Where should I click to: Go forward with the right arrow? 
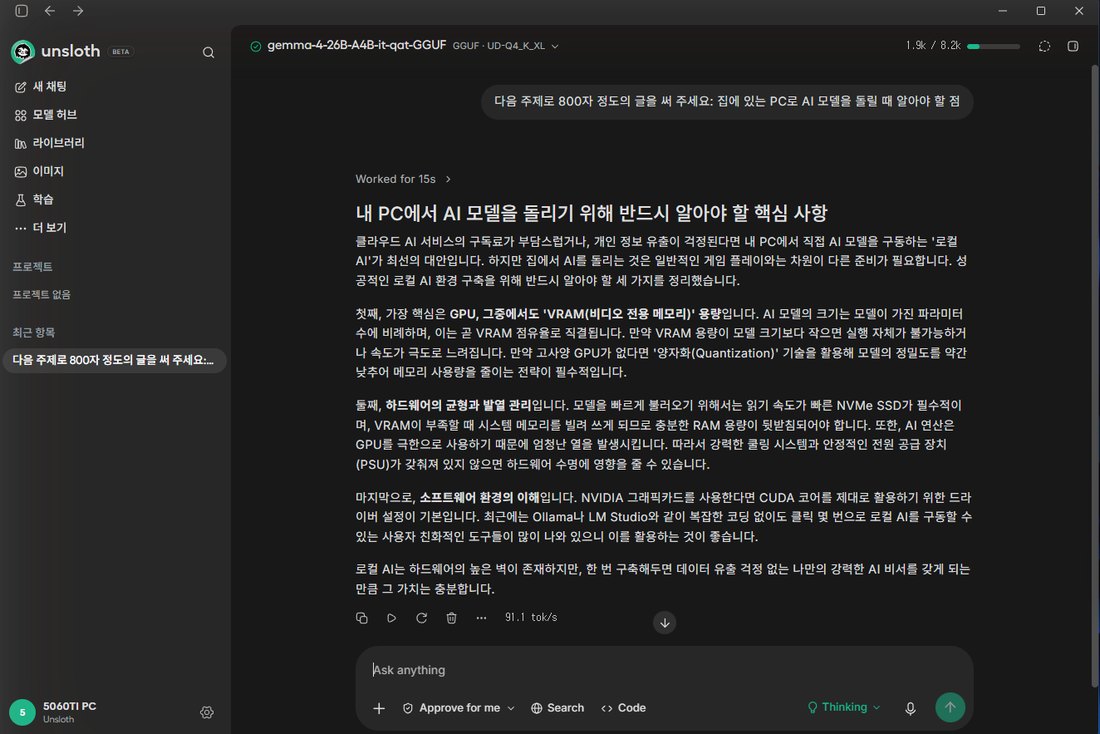78,11
